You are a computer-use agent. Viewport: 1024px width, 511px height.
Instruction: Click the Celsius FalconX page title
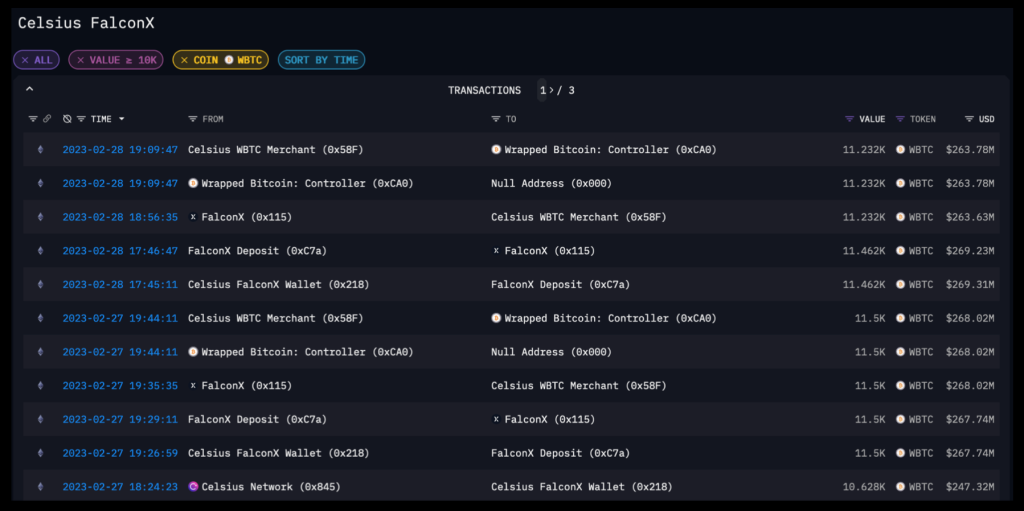(x=86, y=23)
